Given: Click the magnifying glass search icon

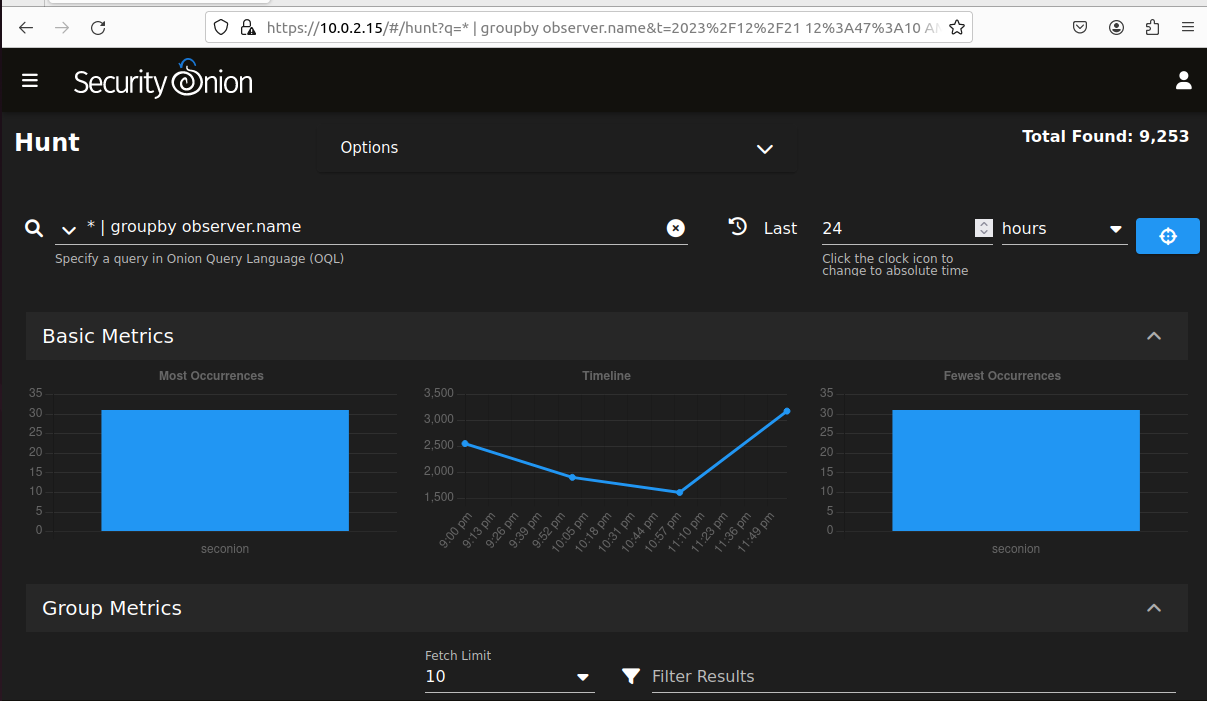Looking at the screenshot, I should [x=34, y=228].
